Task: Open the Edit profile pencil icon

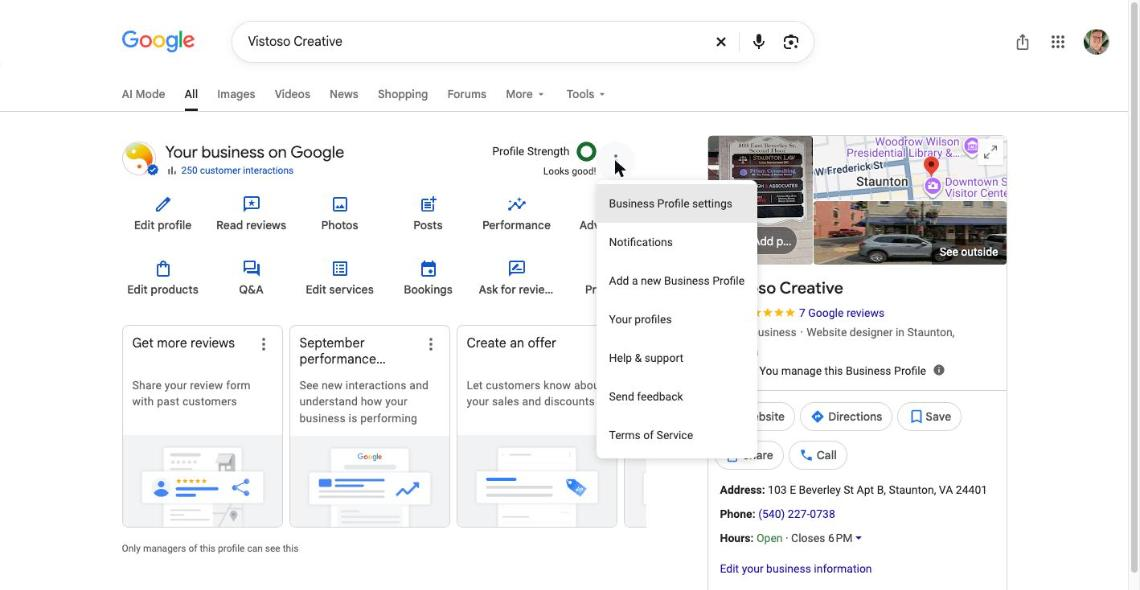Action: (x=163, y=204)
